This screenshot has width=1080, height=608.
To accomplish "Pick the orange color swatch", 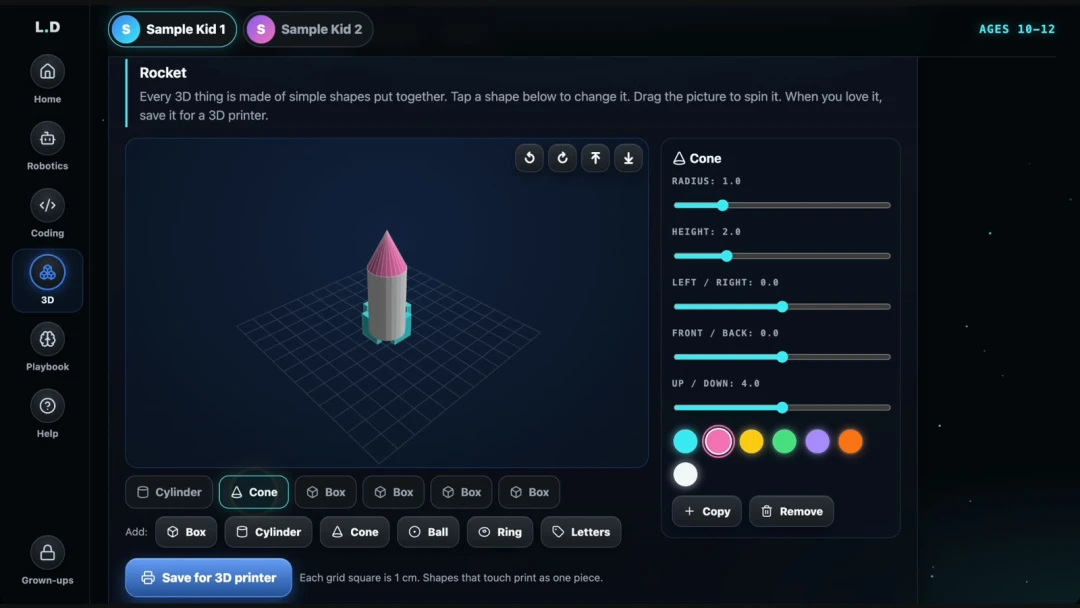I will [x=851, y=441].
